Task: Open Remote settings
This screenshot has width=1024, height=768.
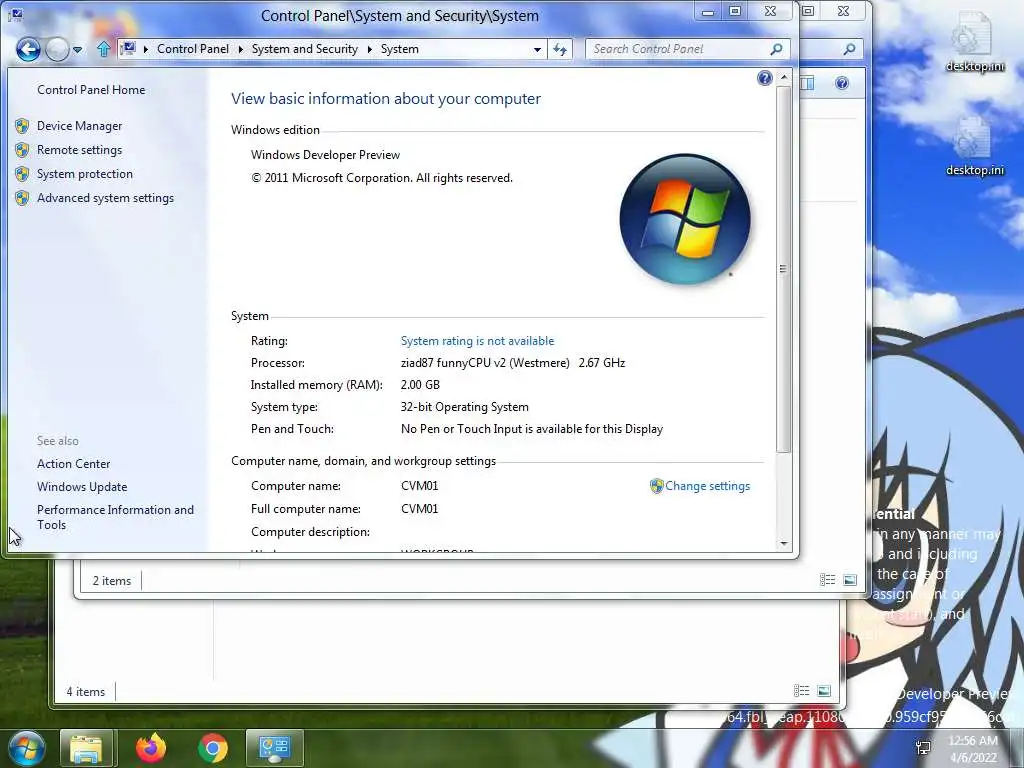Action: (x=80, y=150)
